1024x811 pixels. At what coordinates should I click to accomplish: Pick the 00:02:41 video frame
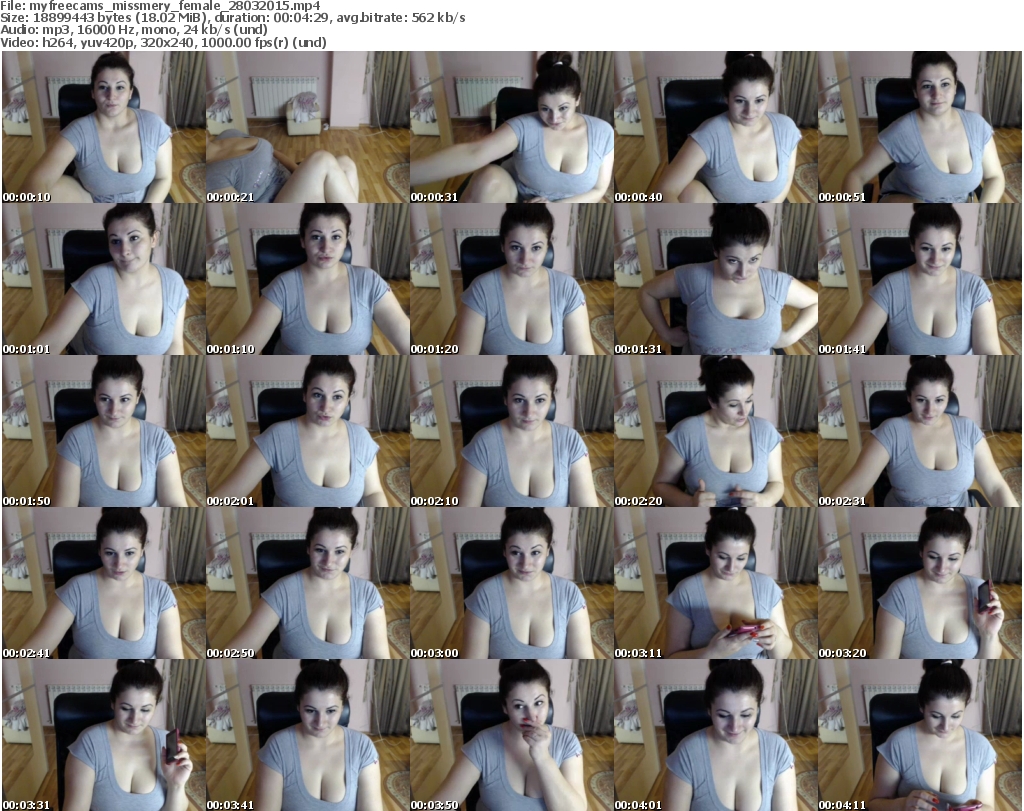[103, 584]
